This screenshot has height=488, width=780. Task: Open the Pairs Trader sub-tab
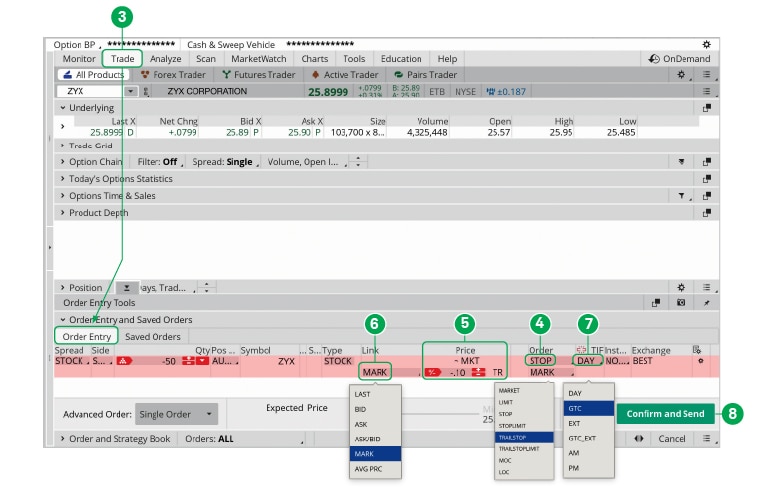coord(425,75)
